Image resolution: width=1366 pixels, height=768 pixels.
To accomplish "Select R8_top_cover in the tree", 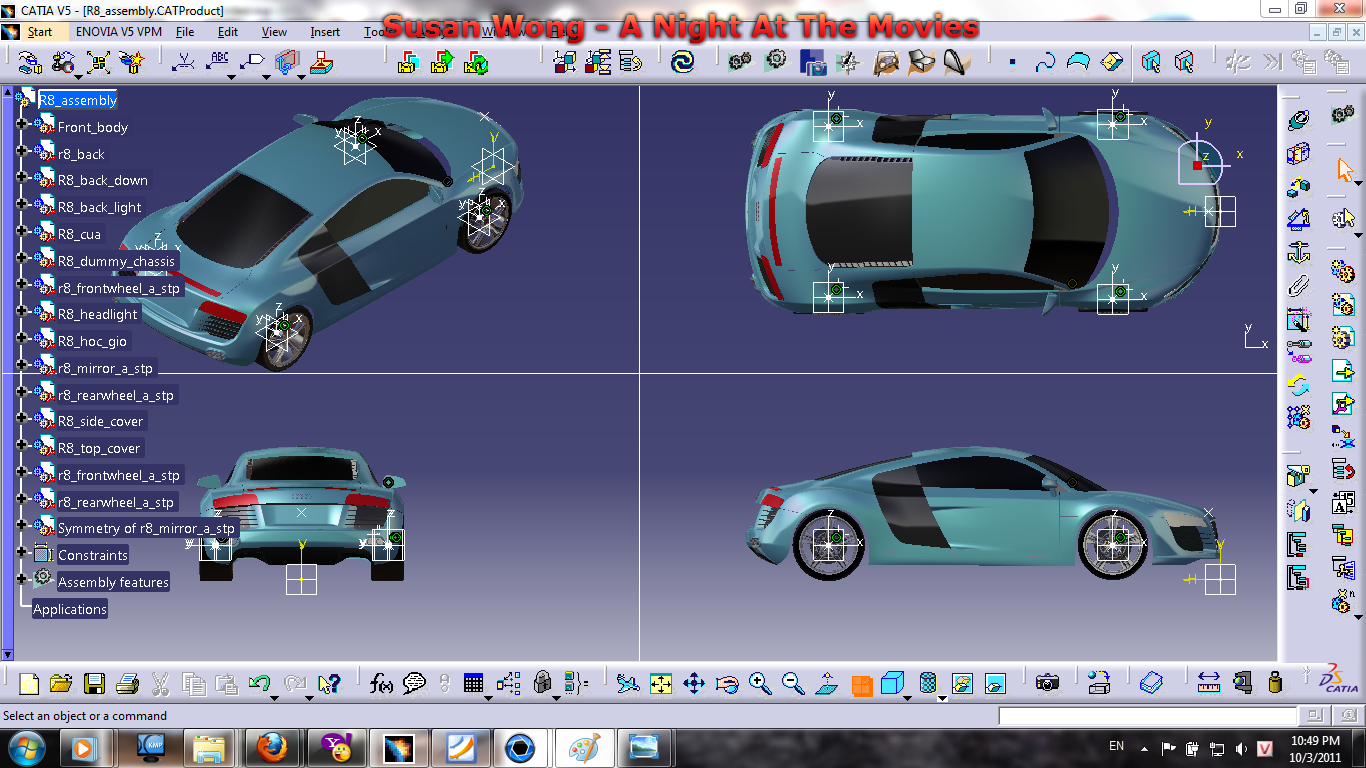I will (x=100, y=448).
